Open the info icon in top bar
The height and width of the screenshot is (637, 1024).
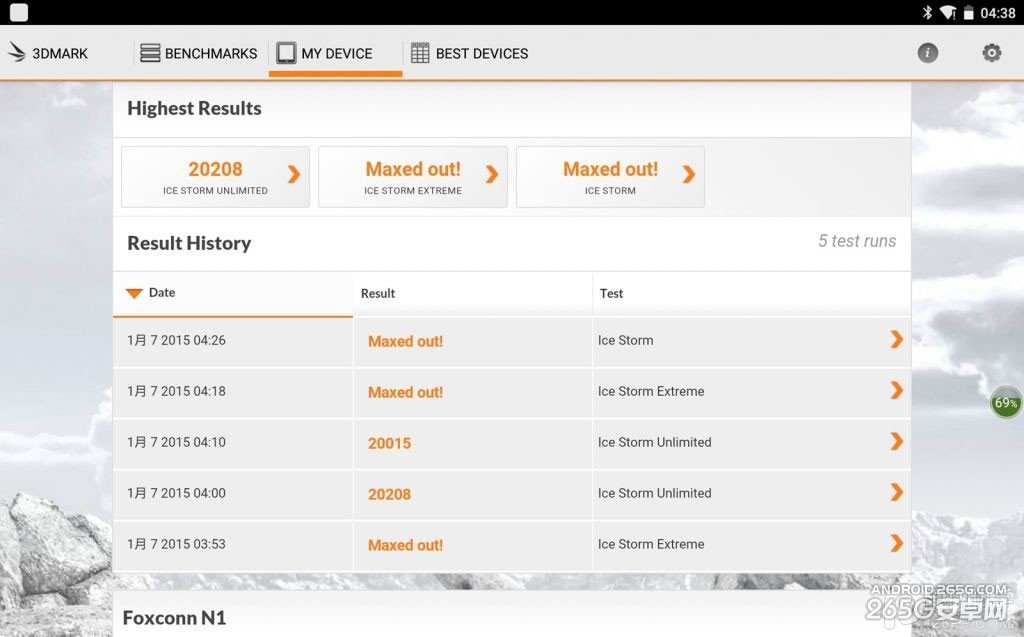pyautogui.click(x=928, y=53)
